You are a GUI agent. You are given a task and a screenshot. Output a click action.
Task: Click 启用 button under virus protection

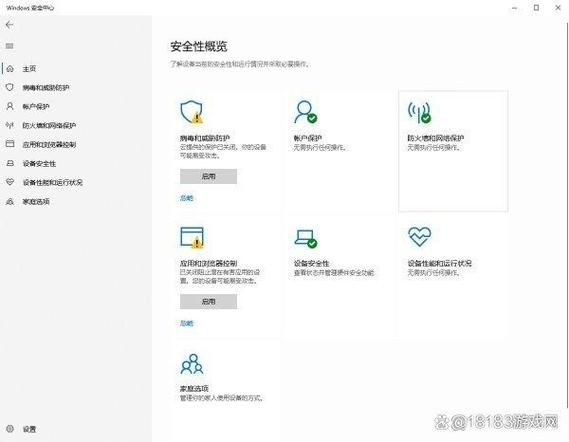(x=208, y=176)
